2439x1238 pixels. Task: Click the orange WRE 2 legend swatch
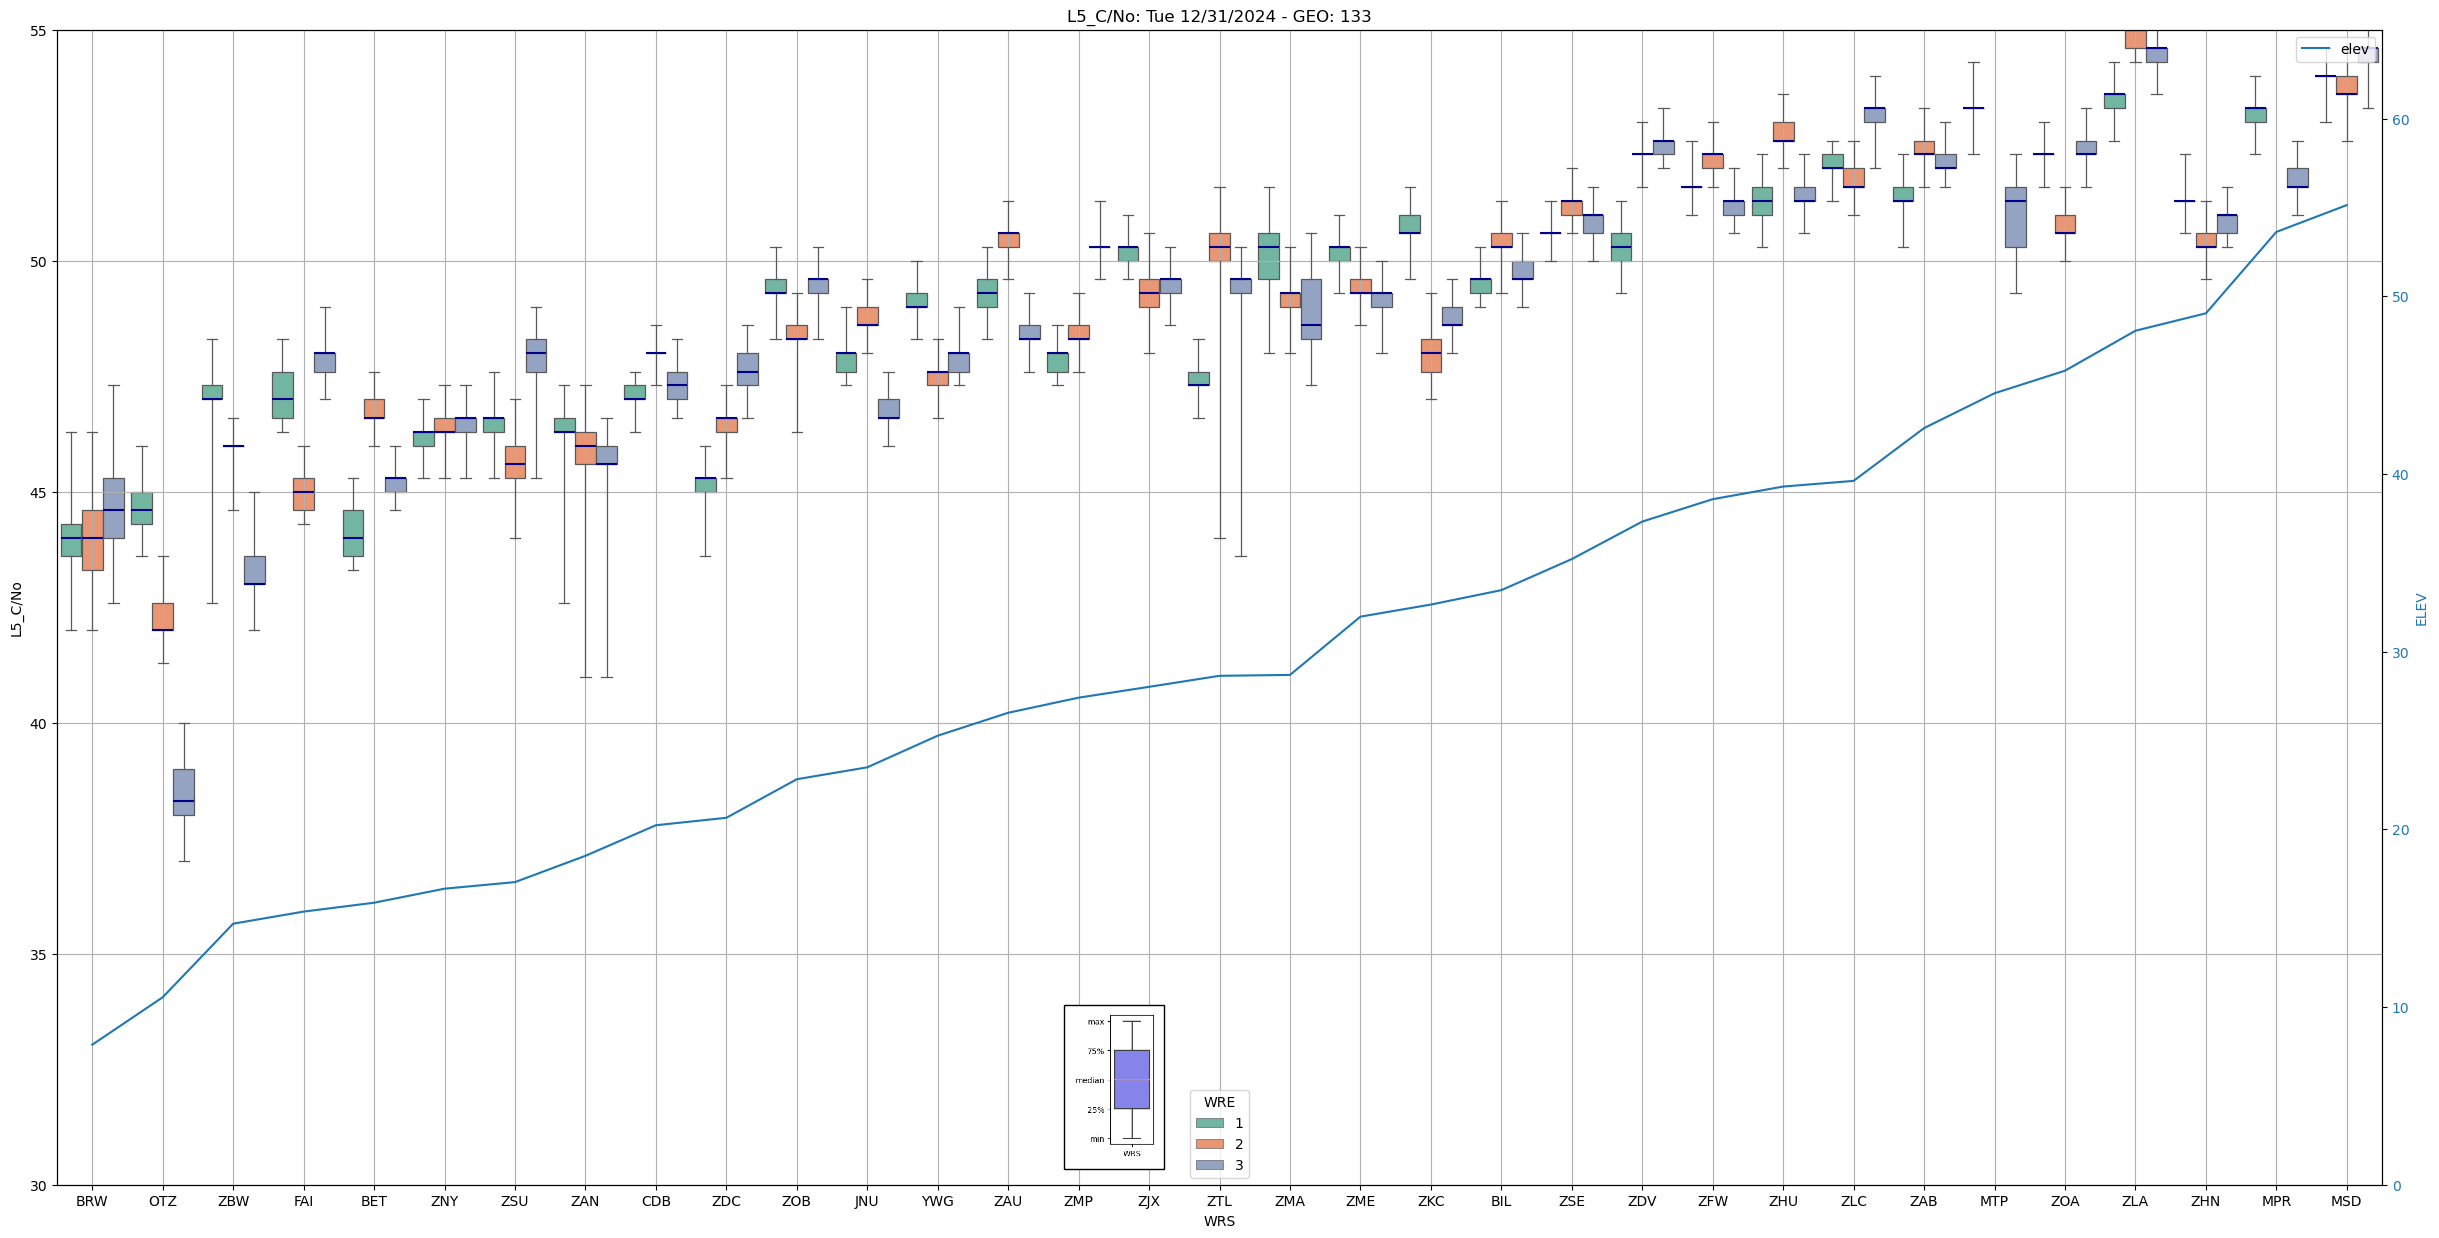(1209, 1144)
